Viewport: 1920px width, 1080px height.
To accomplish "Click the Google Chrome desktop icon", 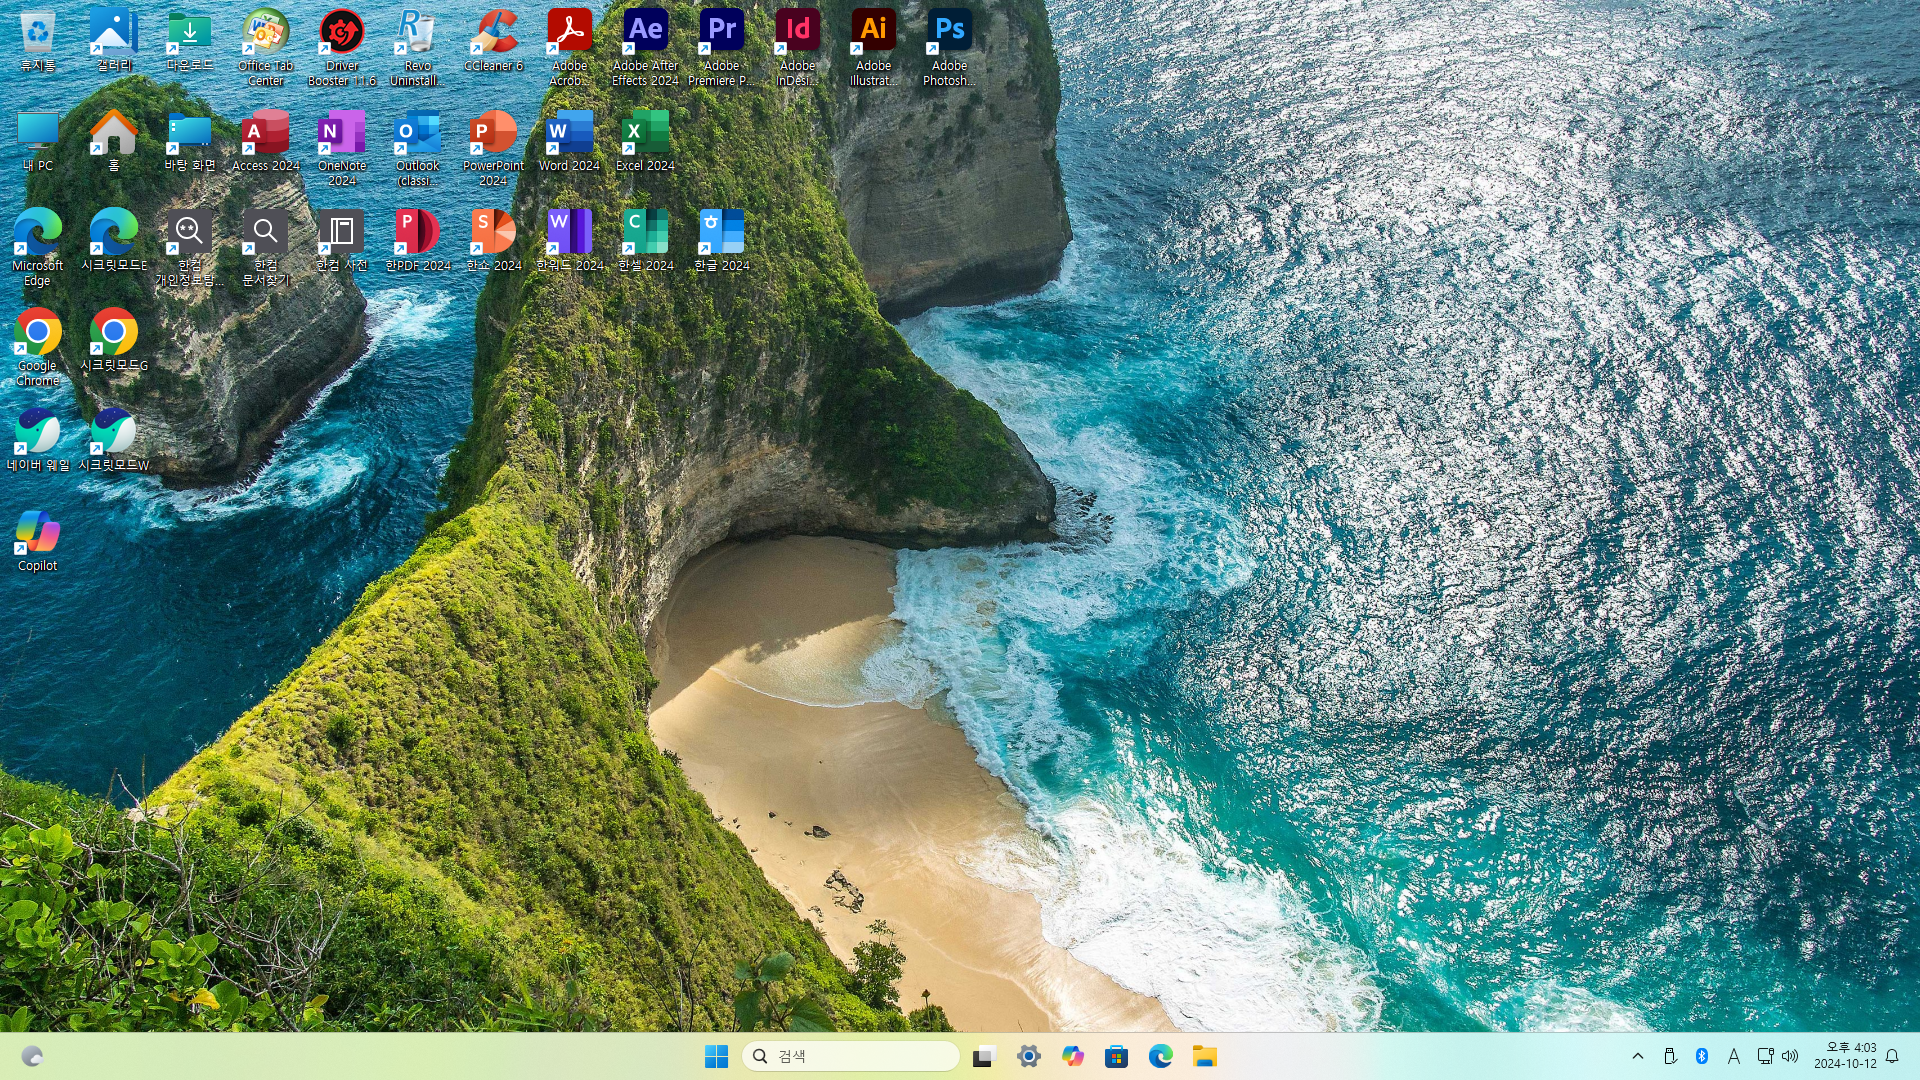I will [37, 331].
